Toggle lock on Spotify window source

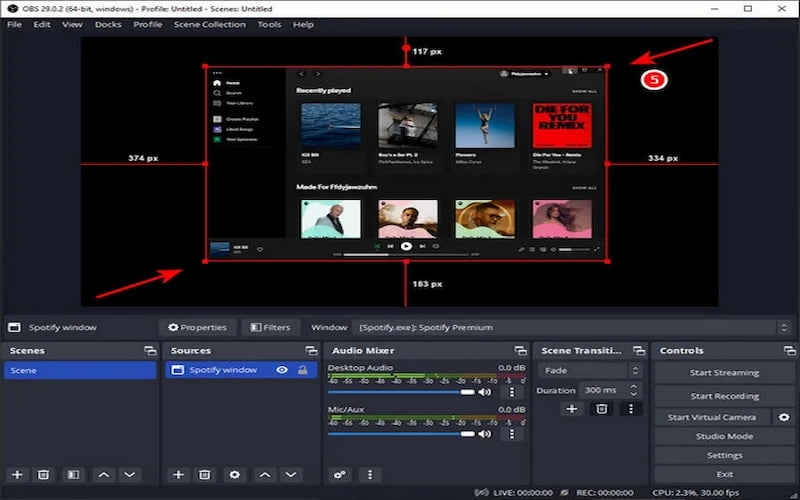(302, 370)
